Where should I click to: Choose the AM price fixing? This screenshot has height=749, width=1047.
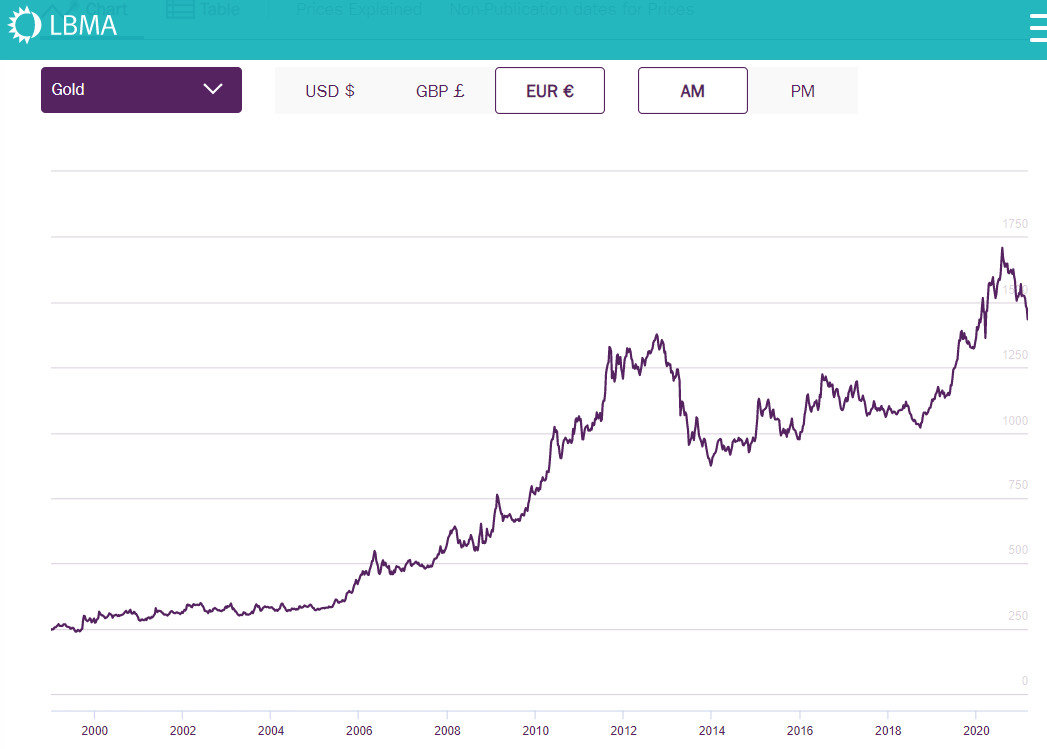point(692,91)
